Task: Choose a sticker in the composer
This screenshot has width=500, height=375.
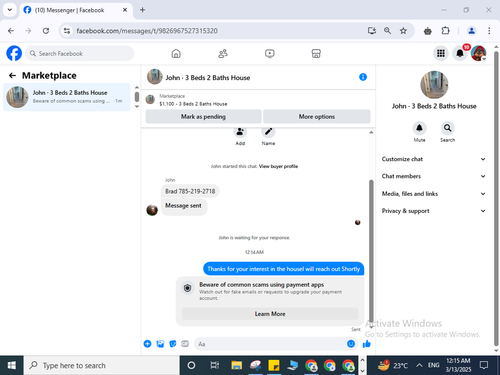Action: pos(173,344)
